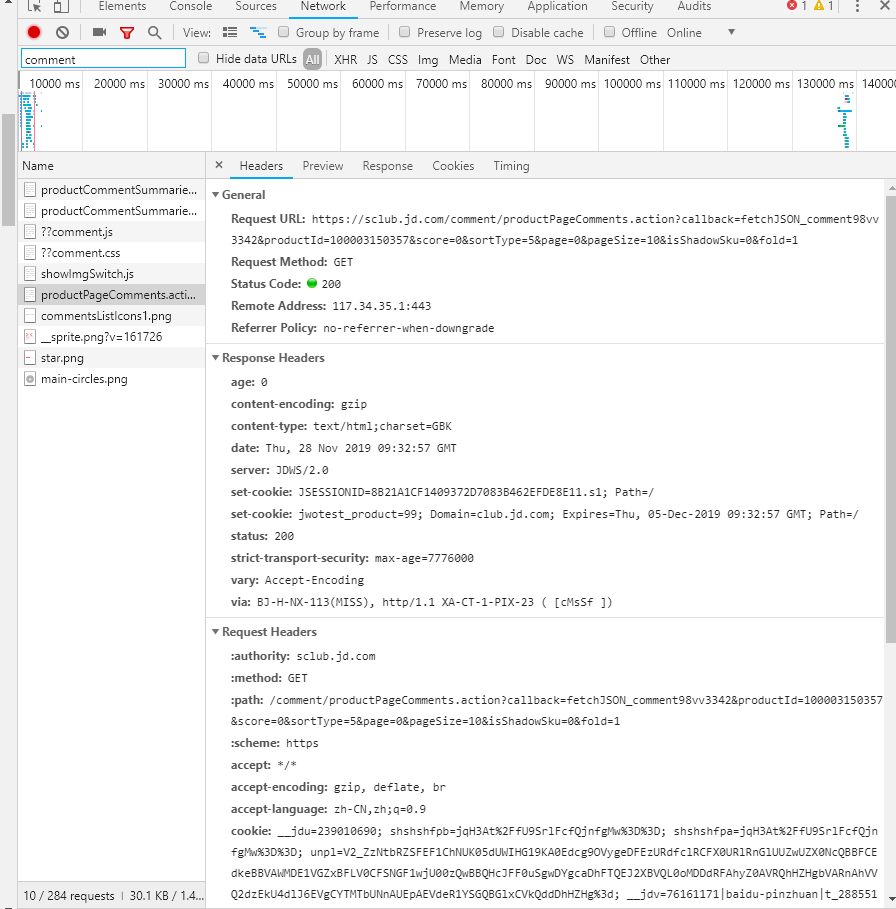
Task: Collapse the Response Headers section
Action: (x=216, y=358)
